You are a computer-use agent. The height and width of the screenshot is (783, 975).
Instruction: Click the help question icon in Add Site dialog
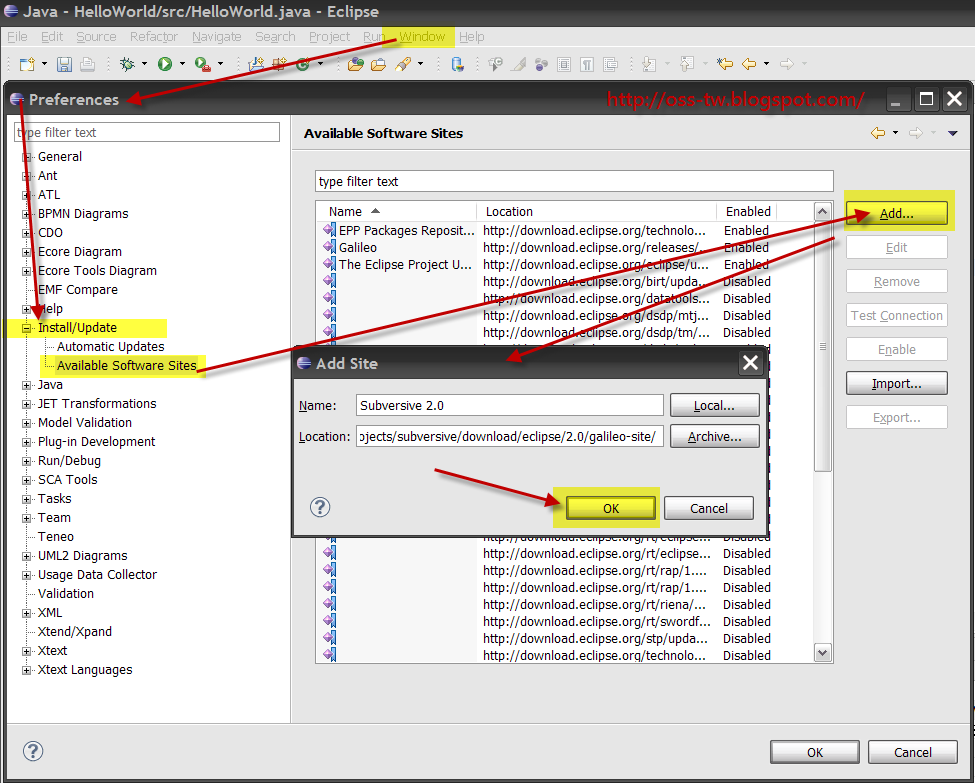(320, 507)
